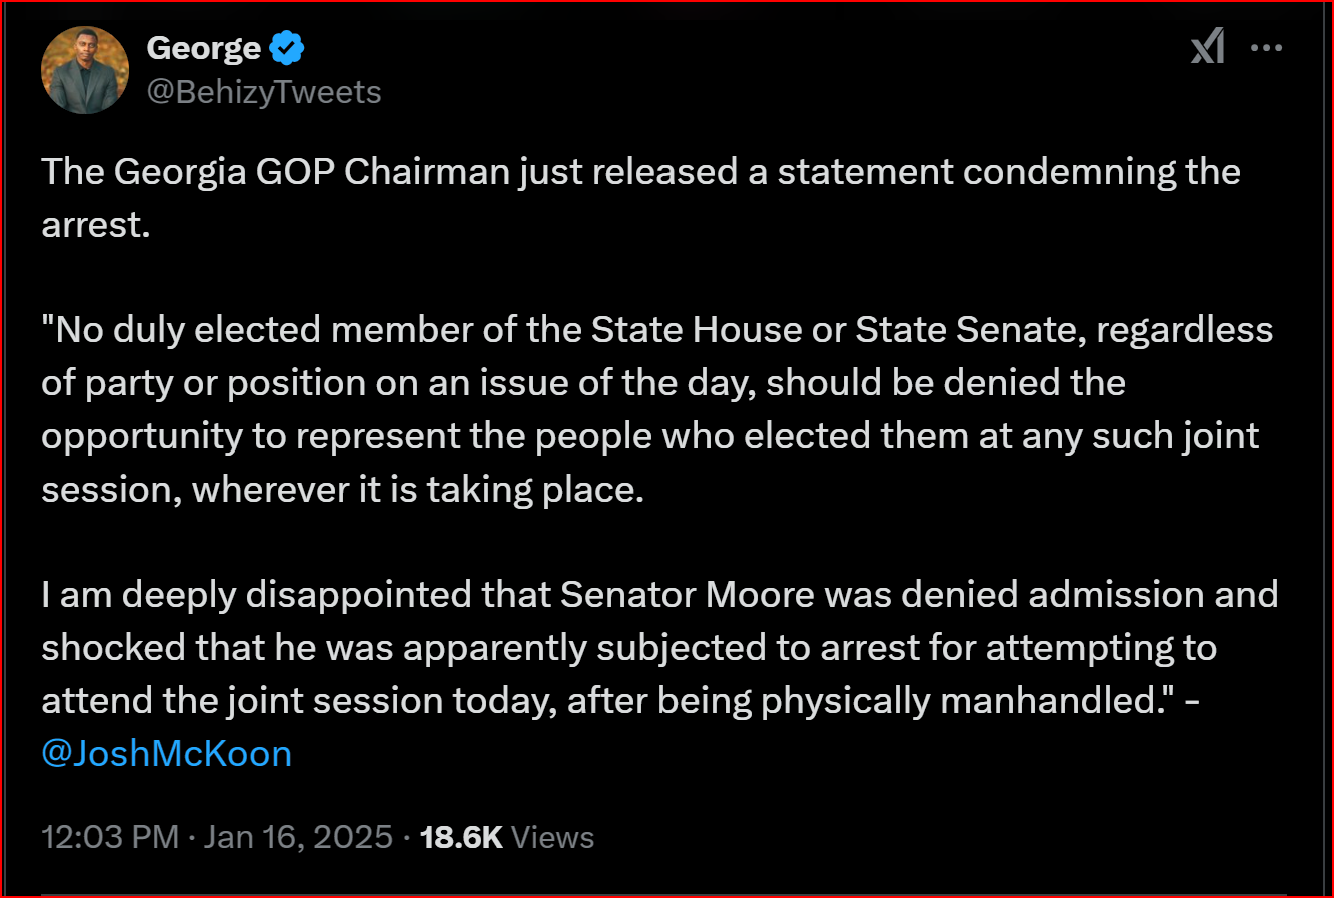This screenshot has height=898, width=1334.
Task: Click the display name George
Action: point(203,47)
